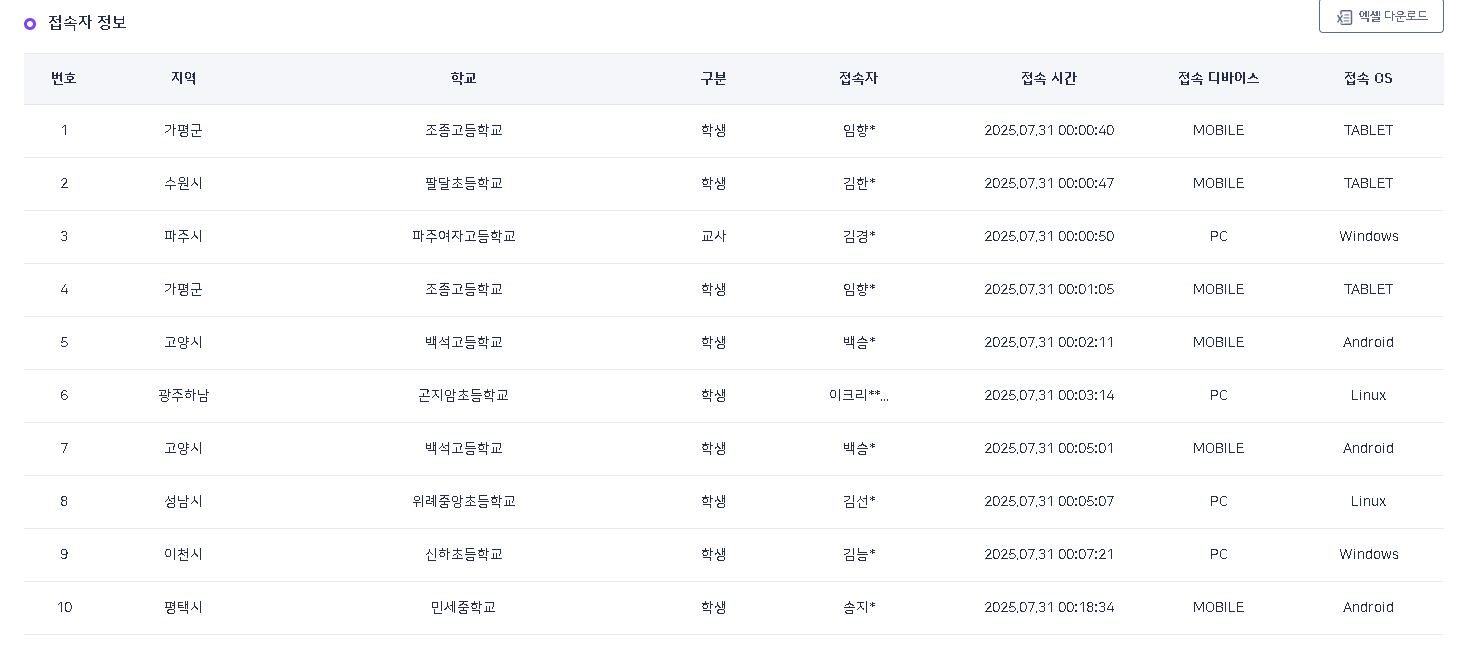Viewport: 1482px width, 647px height.
Task: Click the purple circle bullet beside 접속자 정보
Action: pyautogui.click(x=30, y=23)
